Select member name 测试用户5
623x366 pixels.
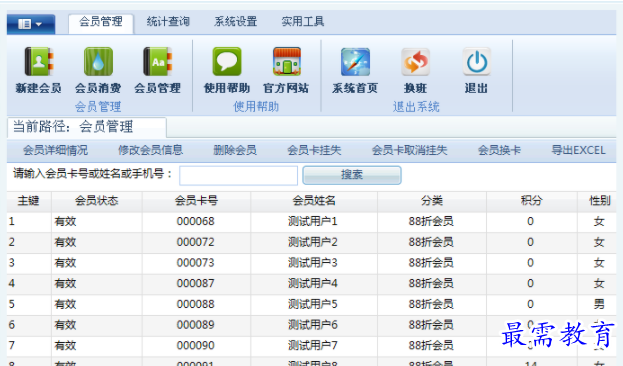click(313, 304)
